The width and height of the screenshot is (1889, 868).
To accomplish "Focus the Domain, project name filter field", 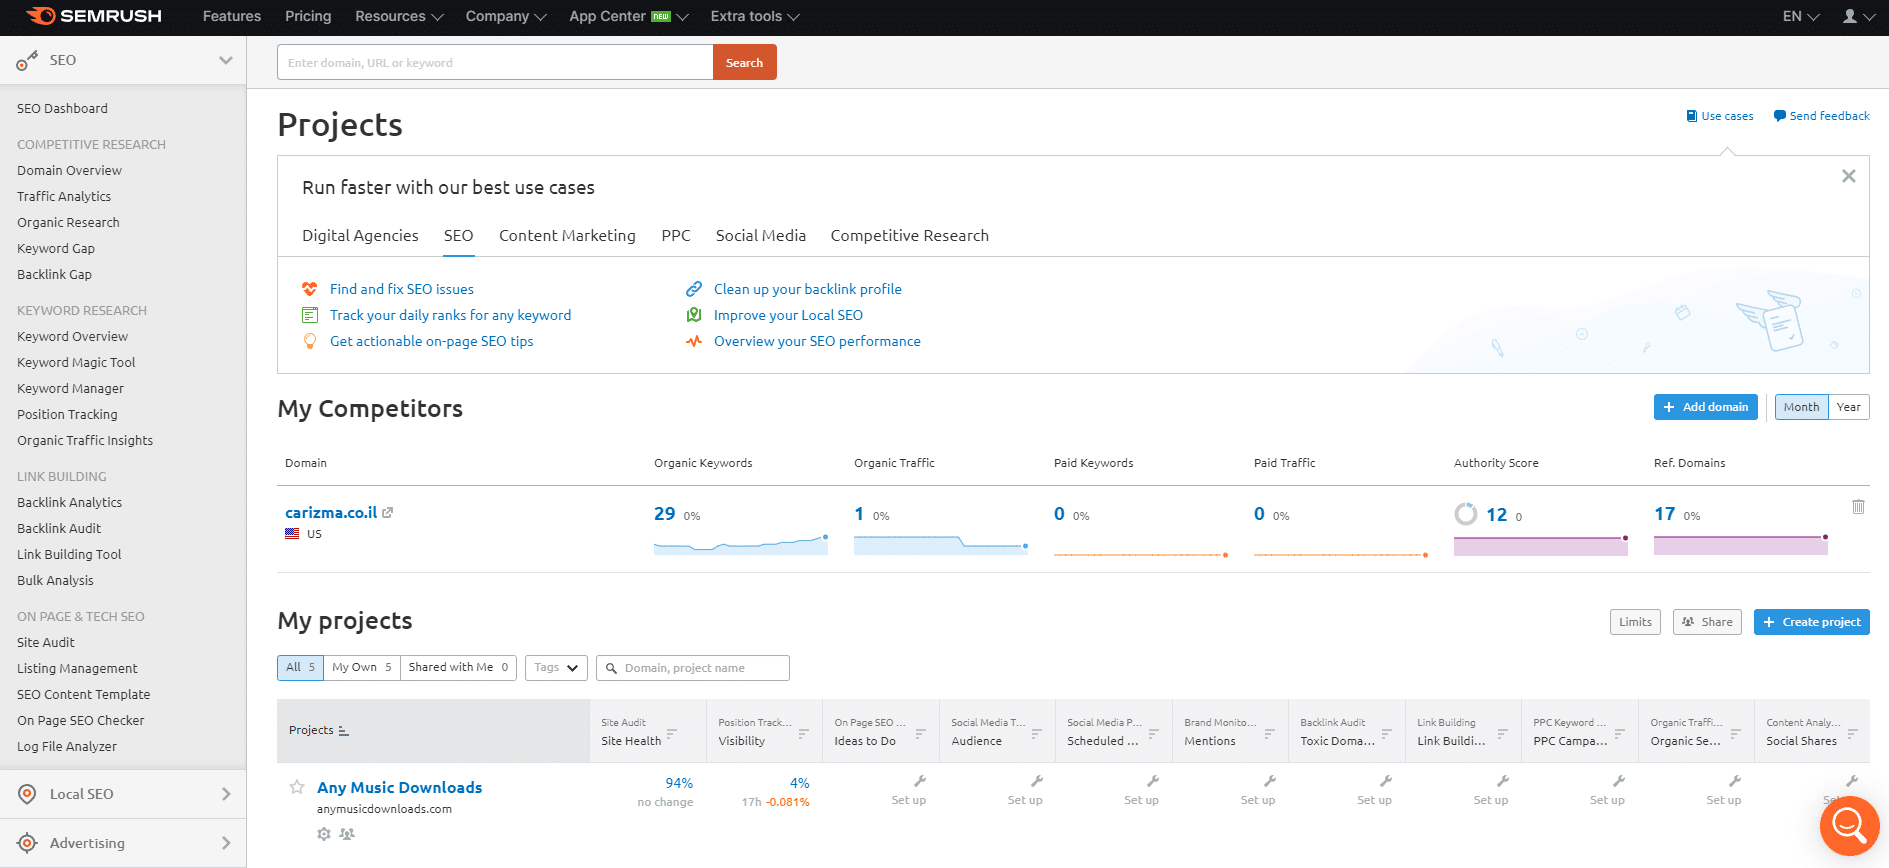I will coord(693,668).
